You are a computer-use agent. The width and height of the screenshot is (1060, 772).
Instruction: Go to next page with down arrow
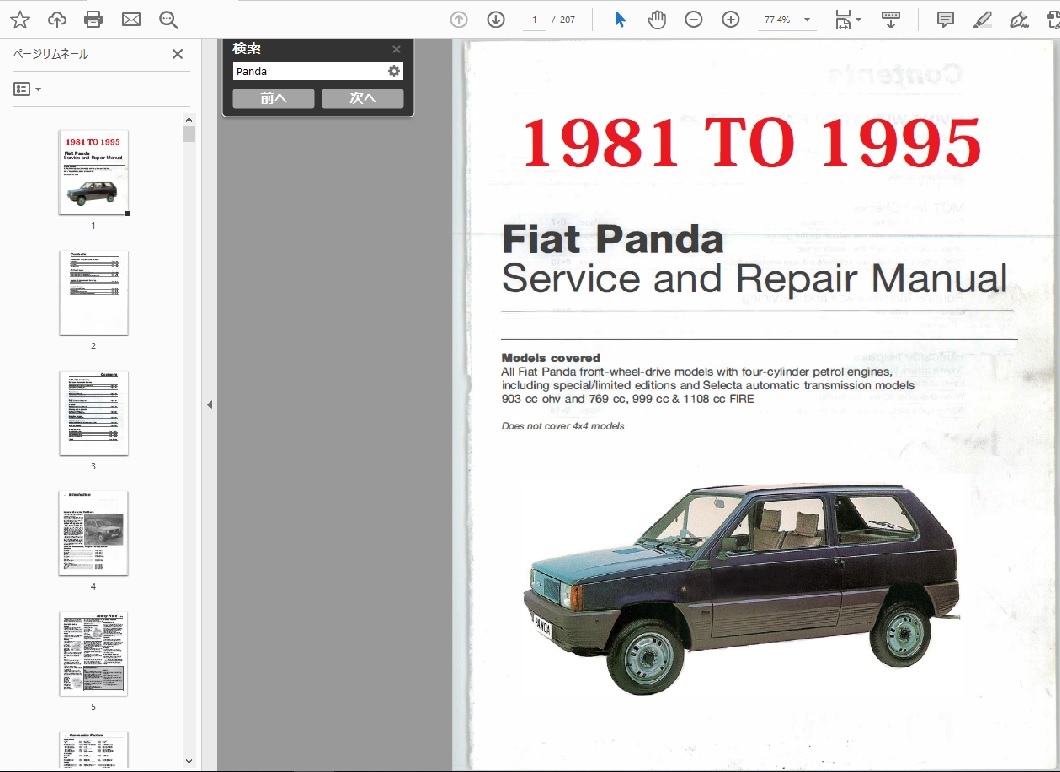point(496,20)
